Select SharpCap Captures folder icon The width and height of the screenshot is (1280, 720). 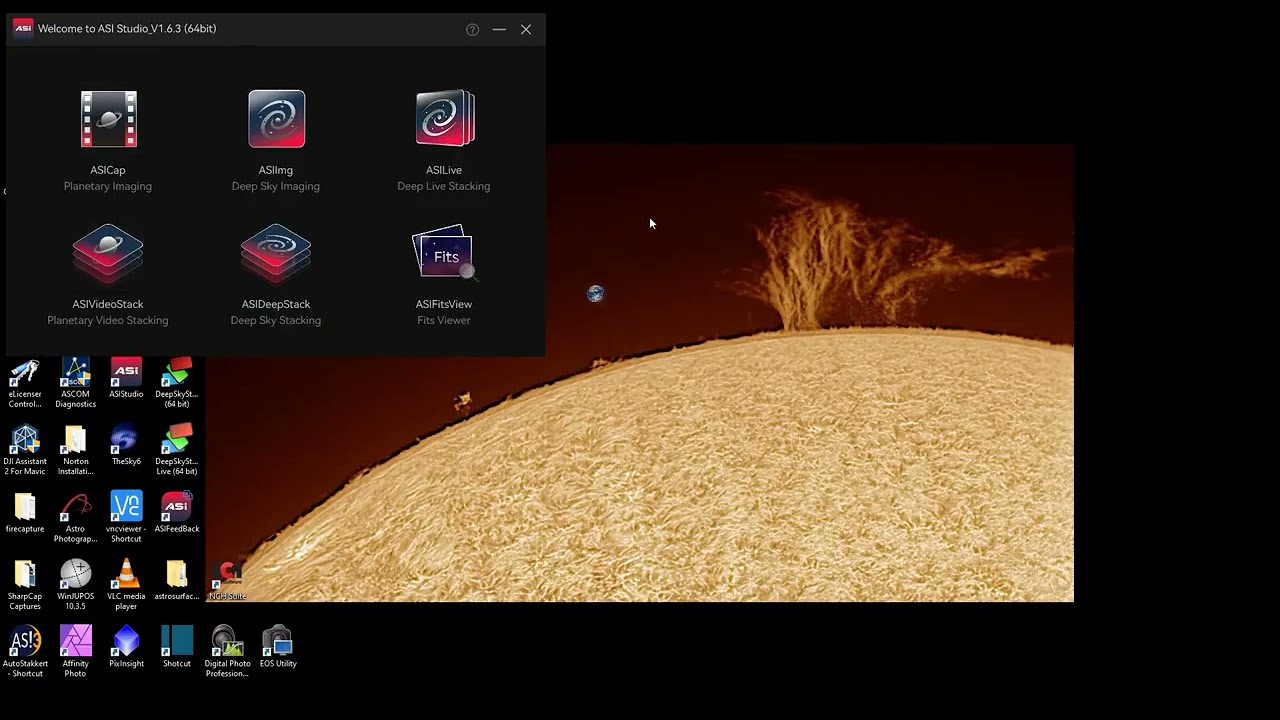pyautogui.click(x=25, y=585)
